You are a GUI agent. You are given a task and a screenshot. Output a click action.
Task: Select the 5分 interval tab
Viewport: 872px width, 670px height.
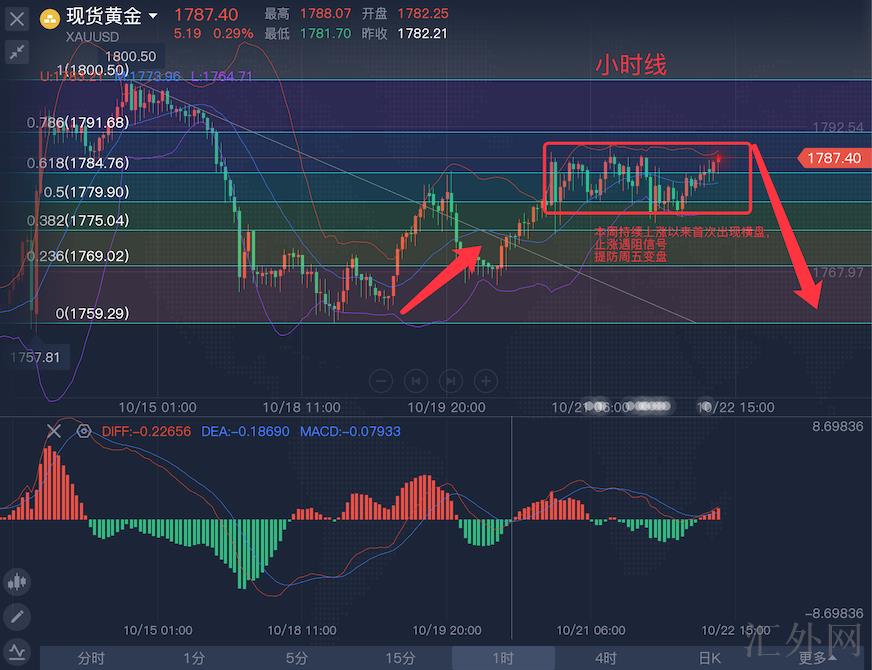[297, 658]
